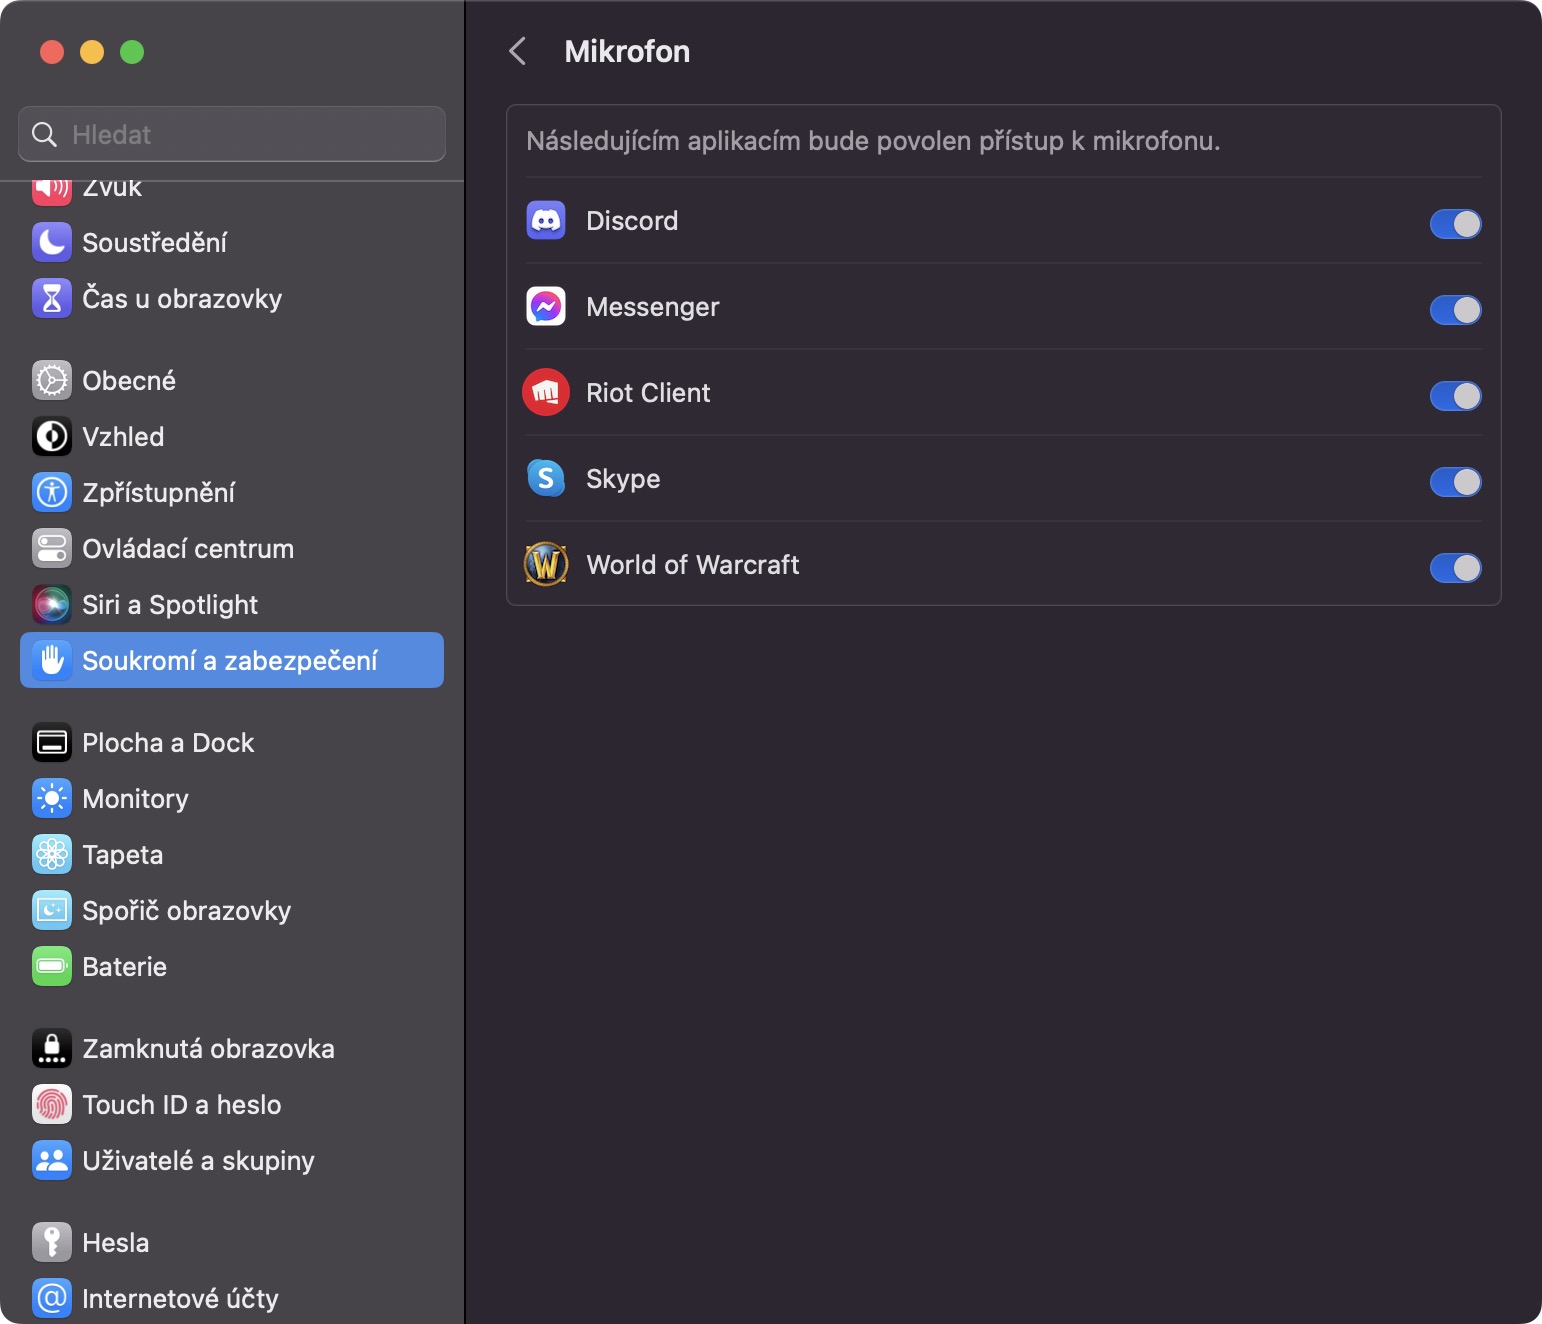
Task: Open Ovládací centrum settings
Action: tap(187, 549)
